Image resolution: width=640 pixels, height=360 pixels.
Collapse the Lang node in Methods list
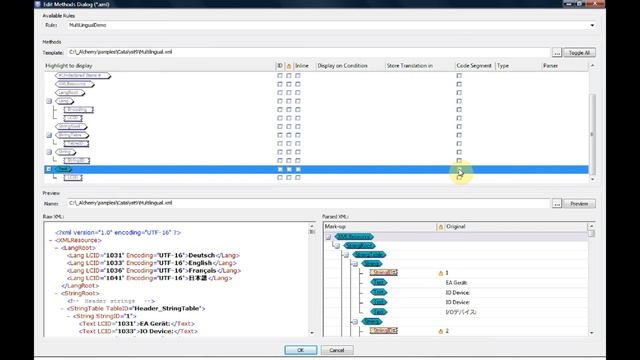tap(49, 101)
